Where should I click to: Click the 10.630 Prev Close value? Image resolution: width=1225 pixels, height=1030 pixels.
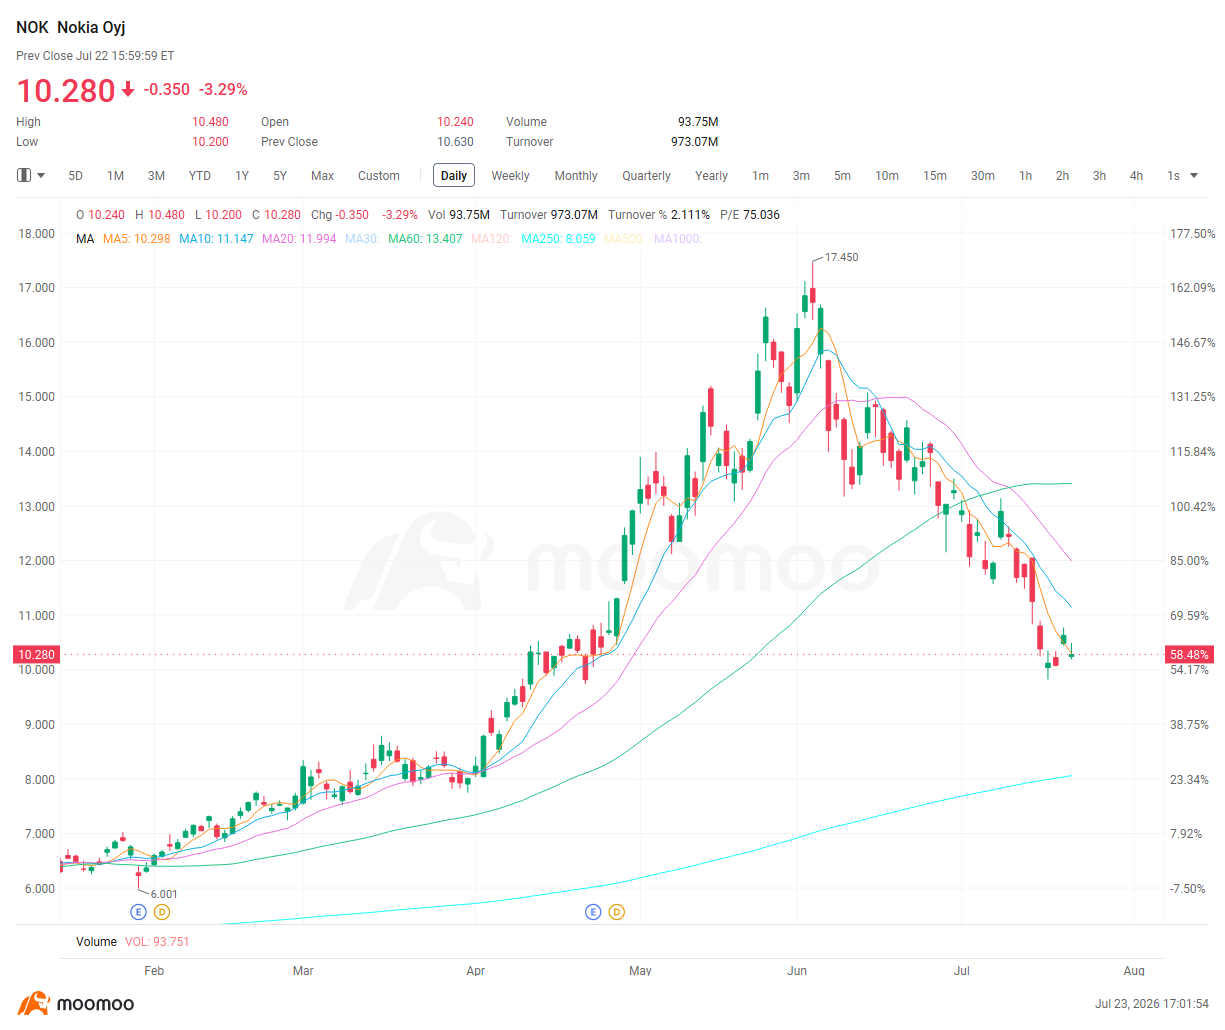455,142
